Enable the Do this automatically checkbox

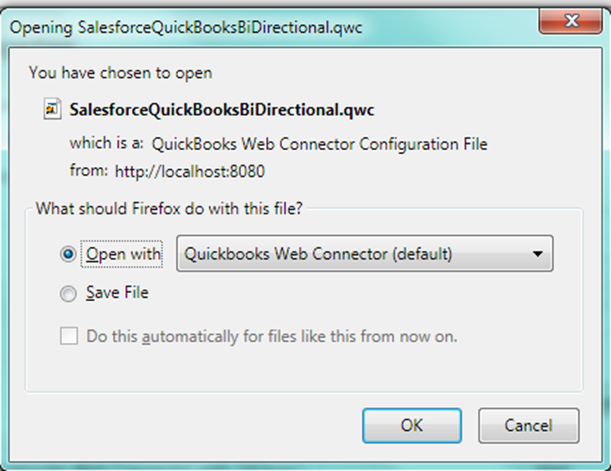(68, 337)
